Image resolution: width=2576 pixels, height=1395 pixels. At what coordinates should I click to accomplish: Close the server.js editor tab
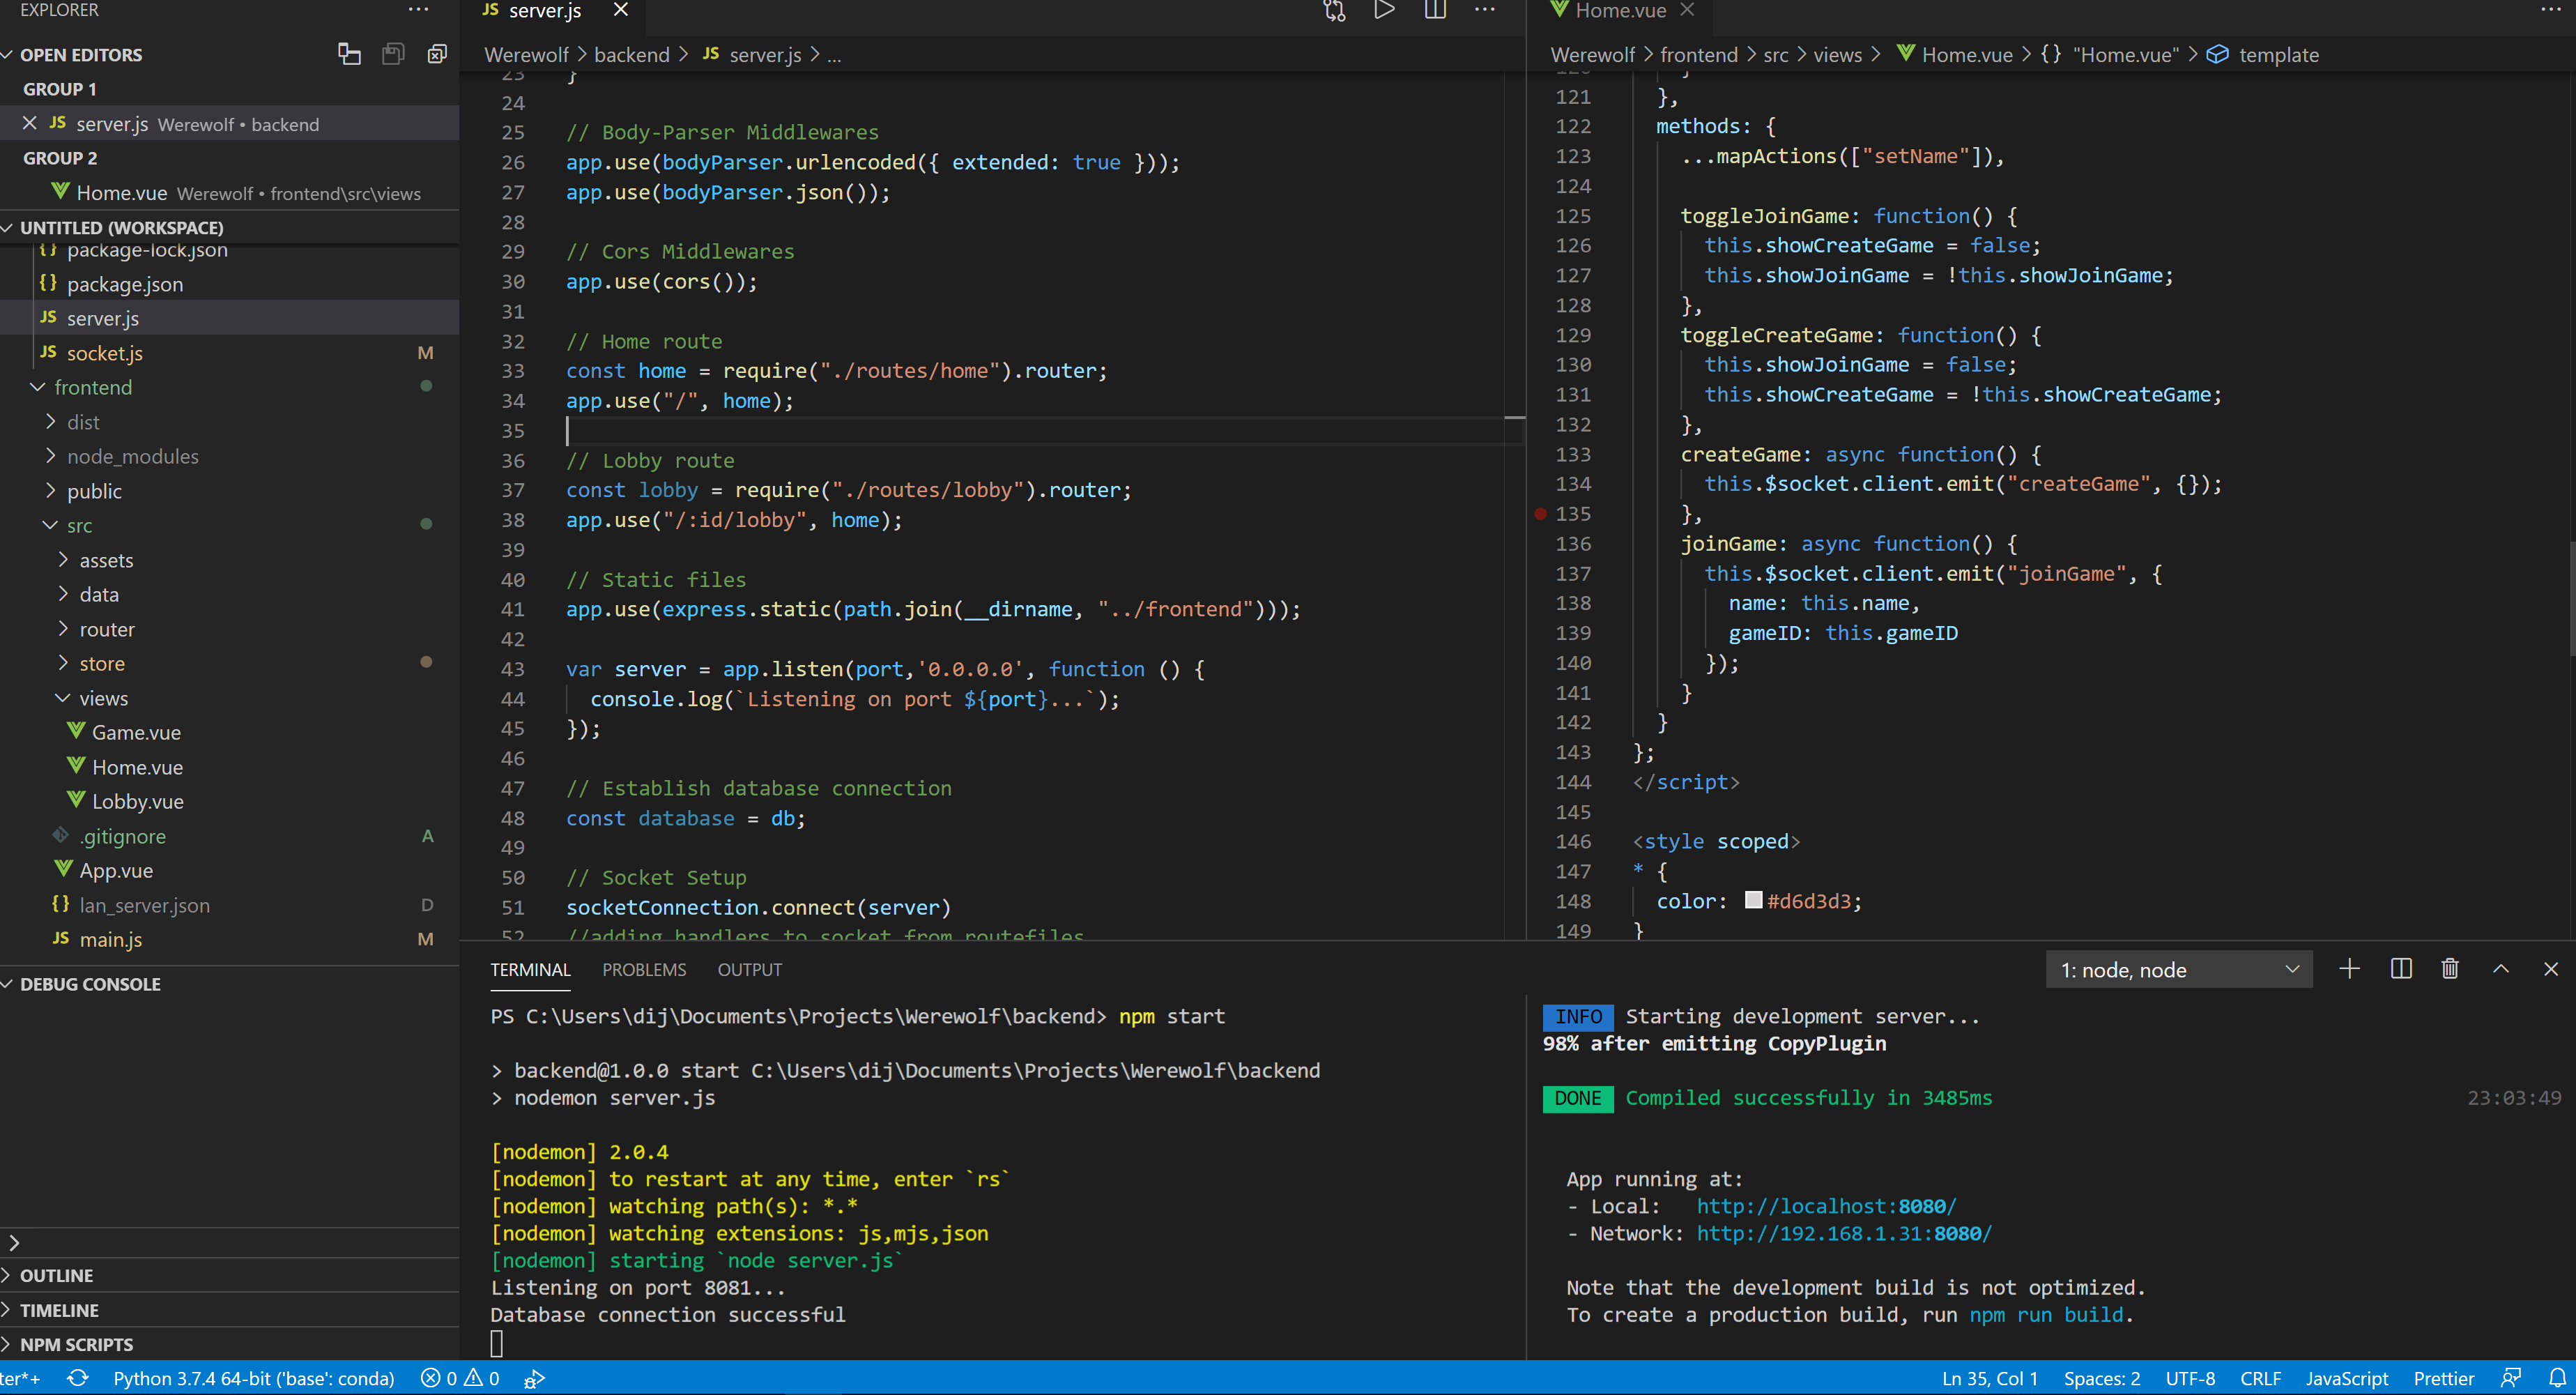(621, 10)
